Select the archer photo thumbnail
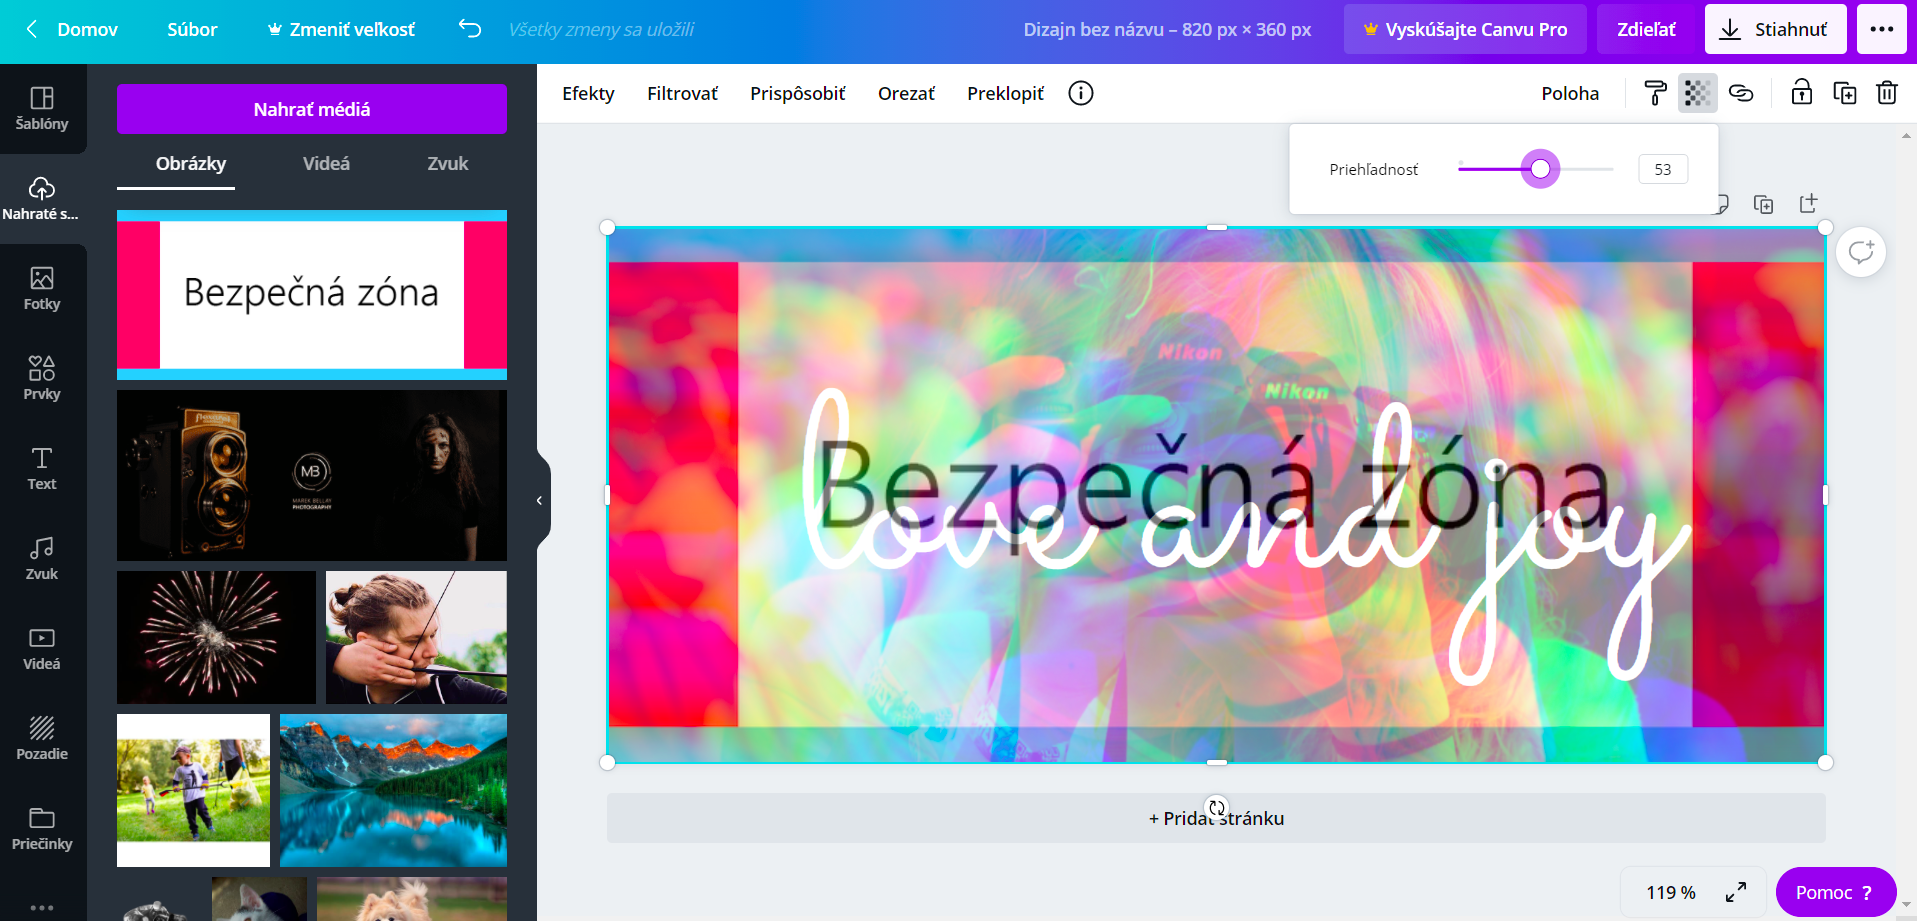1917x921 pixels. (x=416, y=637)
